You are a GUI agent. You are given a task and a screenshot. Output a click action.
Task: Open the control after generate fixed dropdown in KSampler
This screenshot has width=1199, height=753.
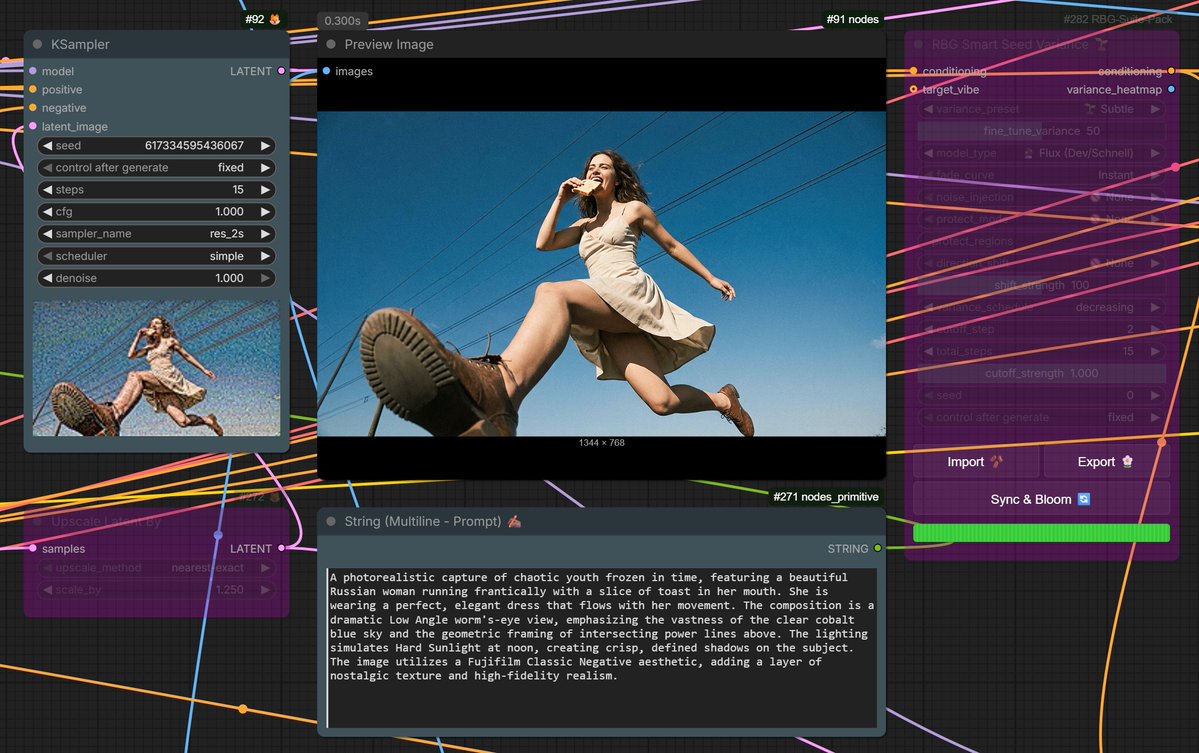click(x=156, y=167)
